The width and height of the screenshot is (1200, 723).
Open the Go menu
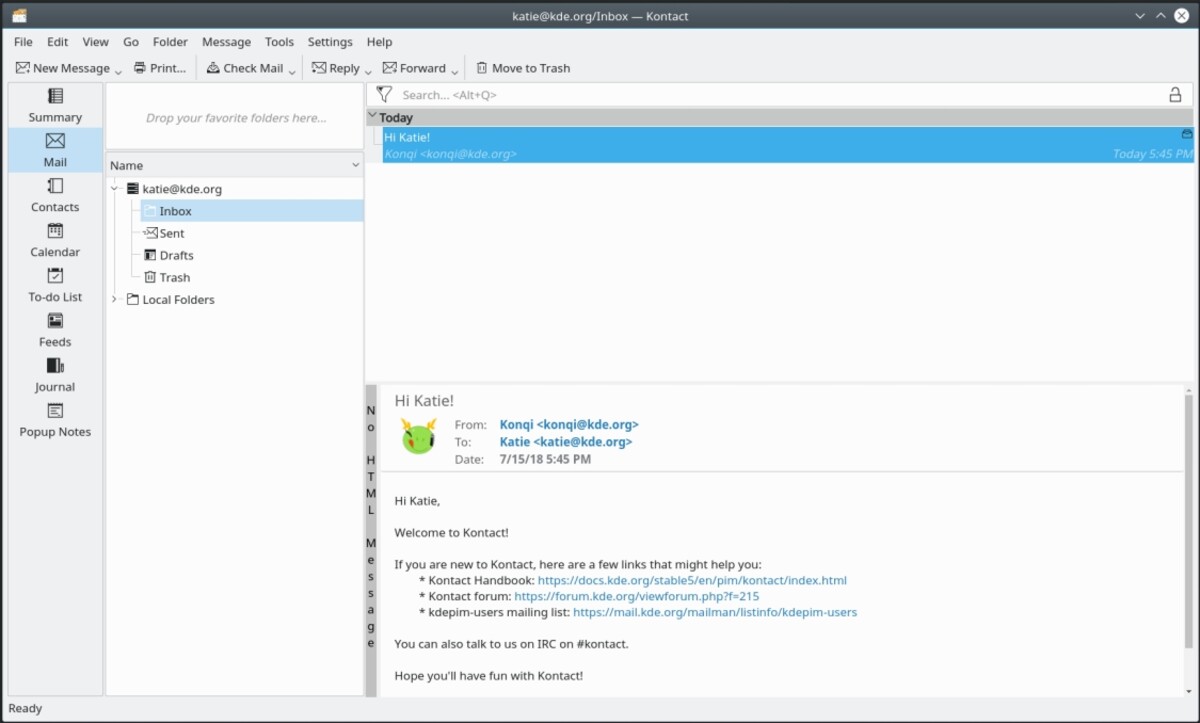coord(131,42)
